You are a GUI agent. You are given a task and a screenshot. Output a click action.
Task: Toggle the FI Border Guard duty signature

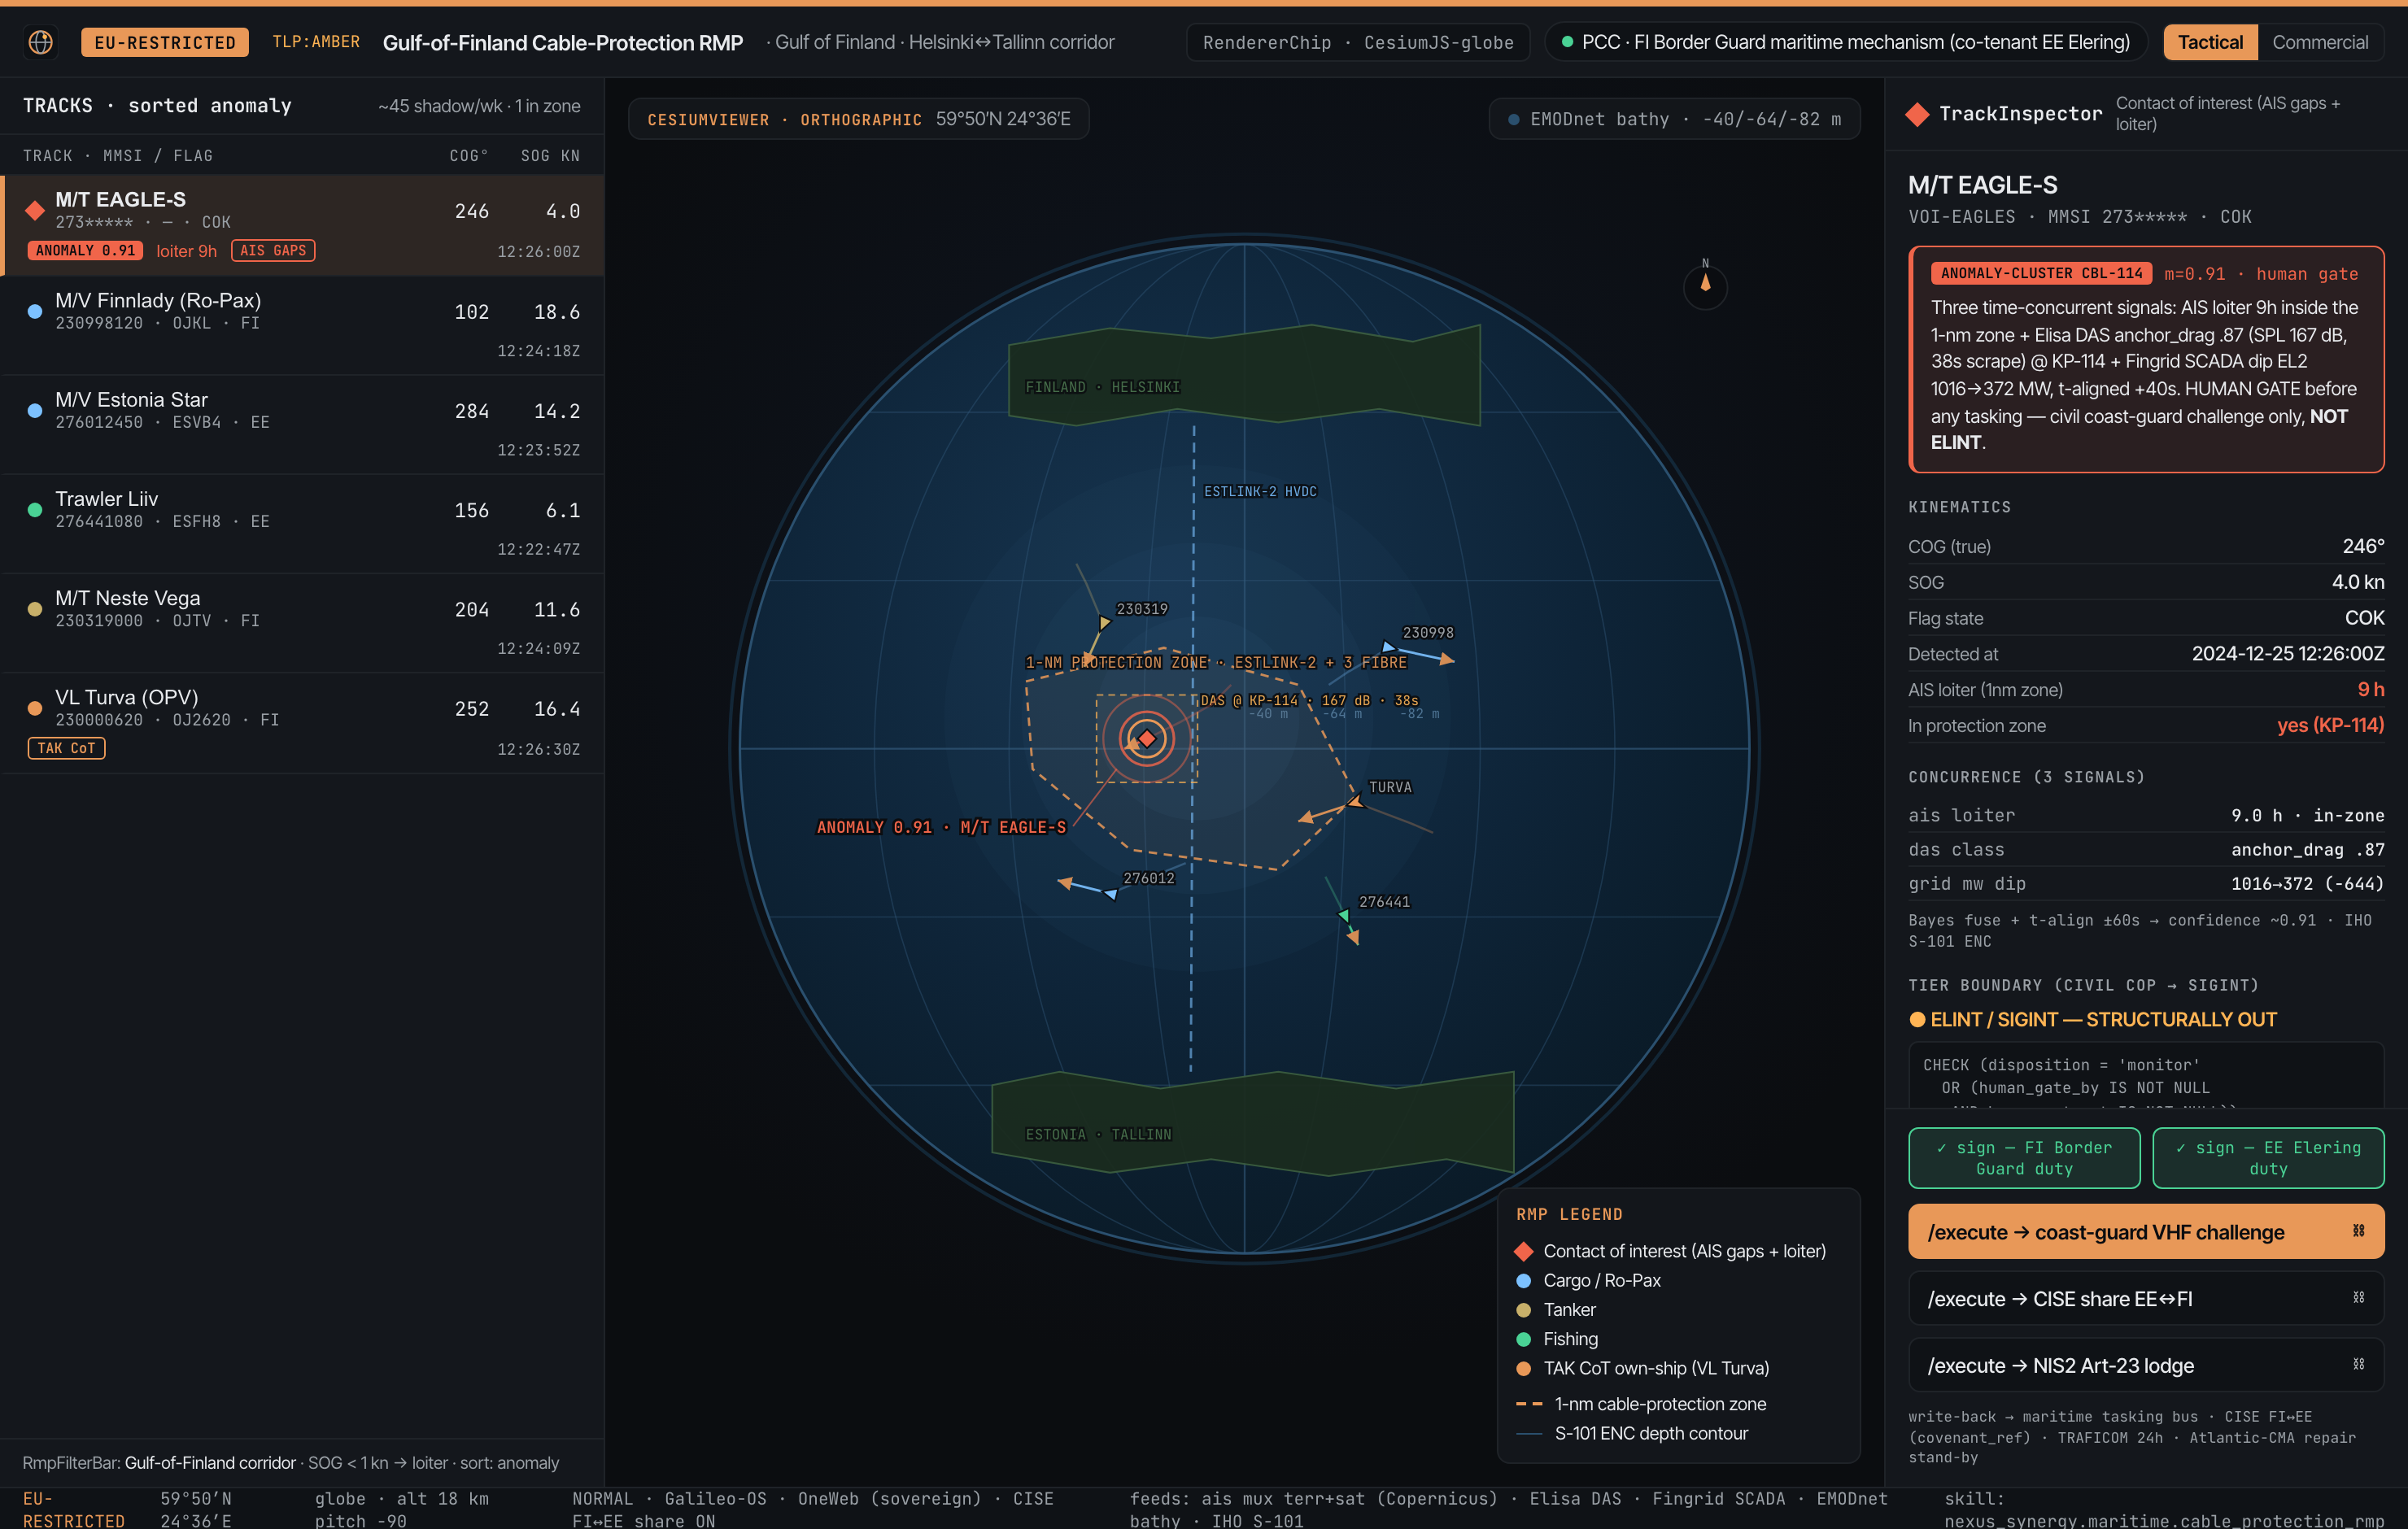click(x=2024, y=1158)
